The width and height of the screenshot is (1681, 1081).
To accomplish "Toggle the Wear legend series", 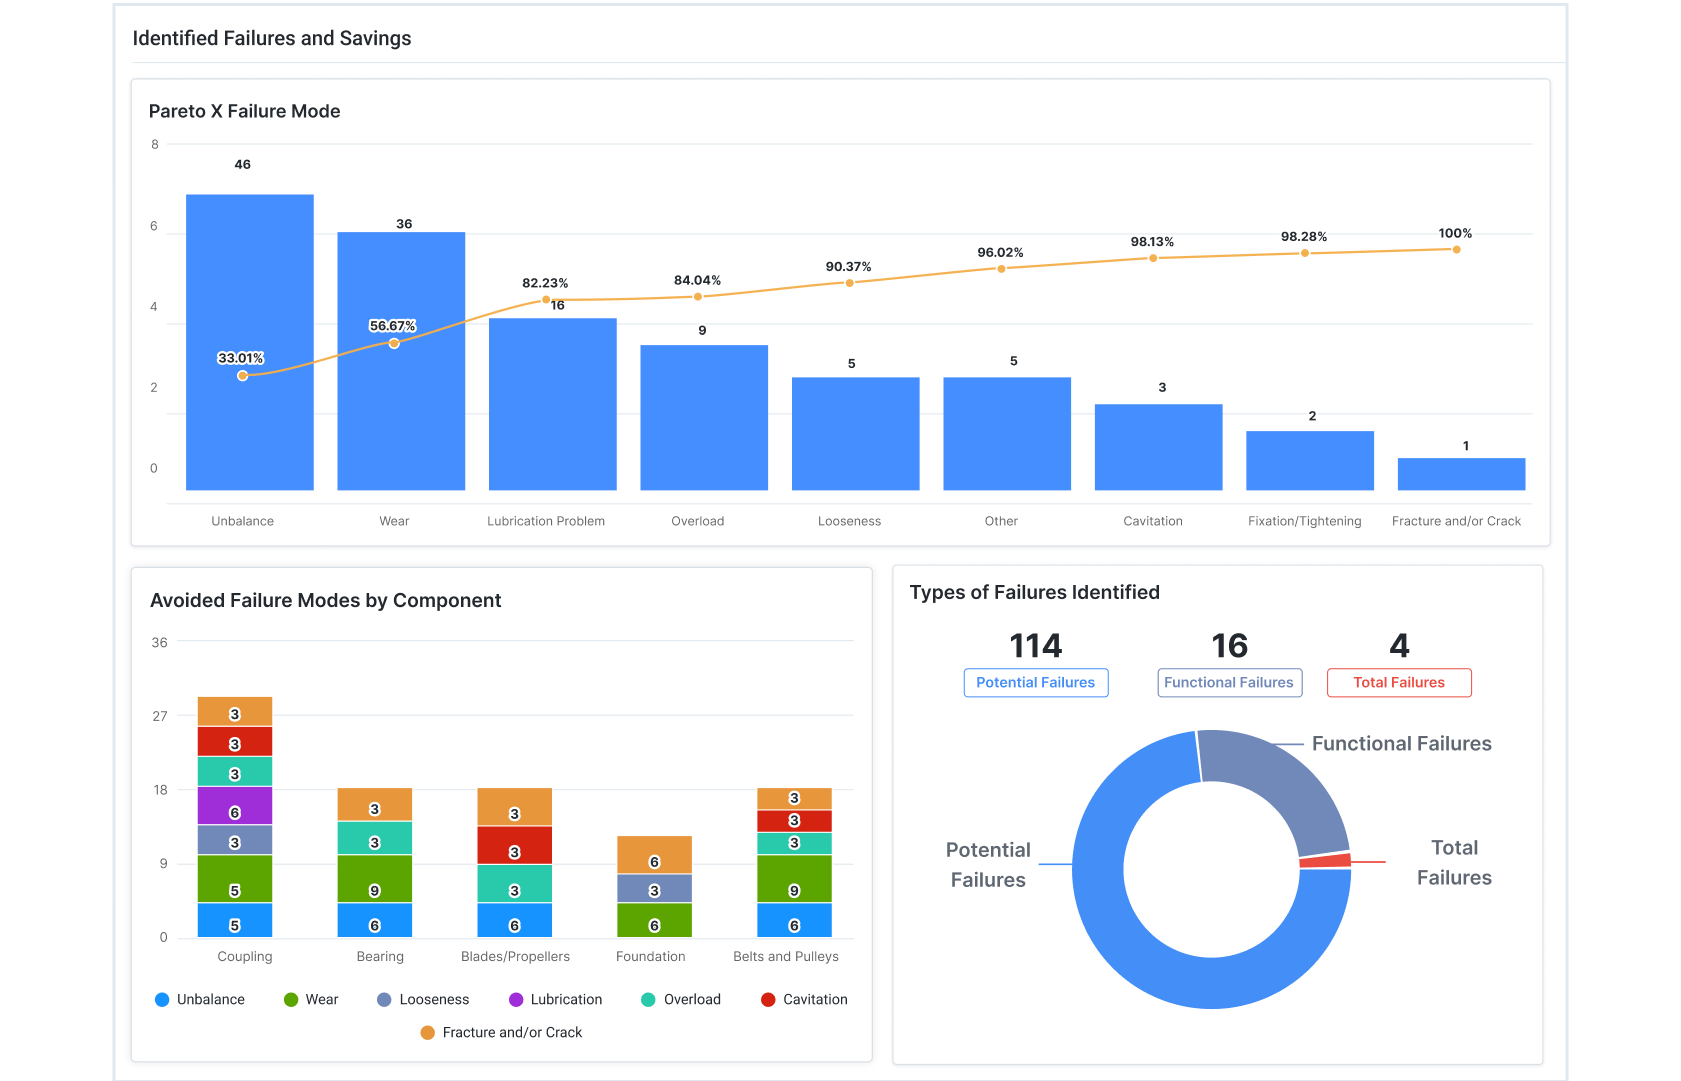I will coord(311,999).
